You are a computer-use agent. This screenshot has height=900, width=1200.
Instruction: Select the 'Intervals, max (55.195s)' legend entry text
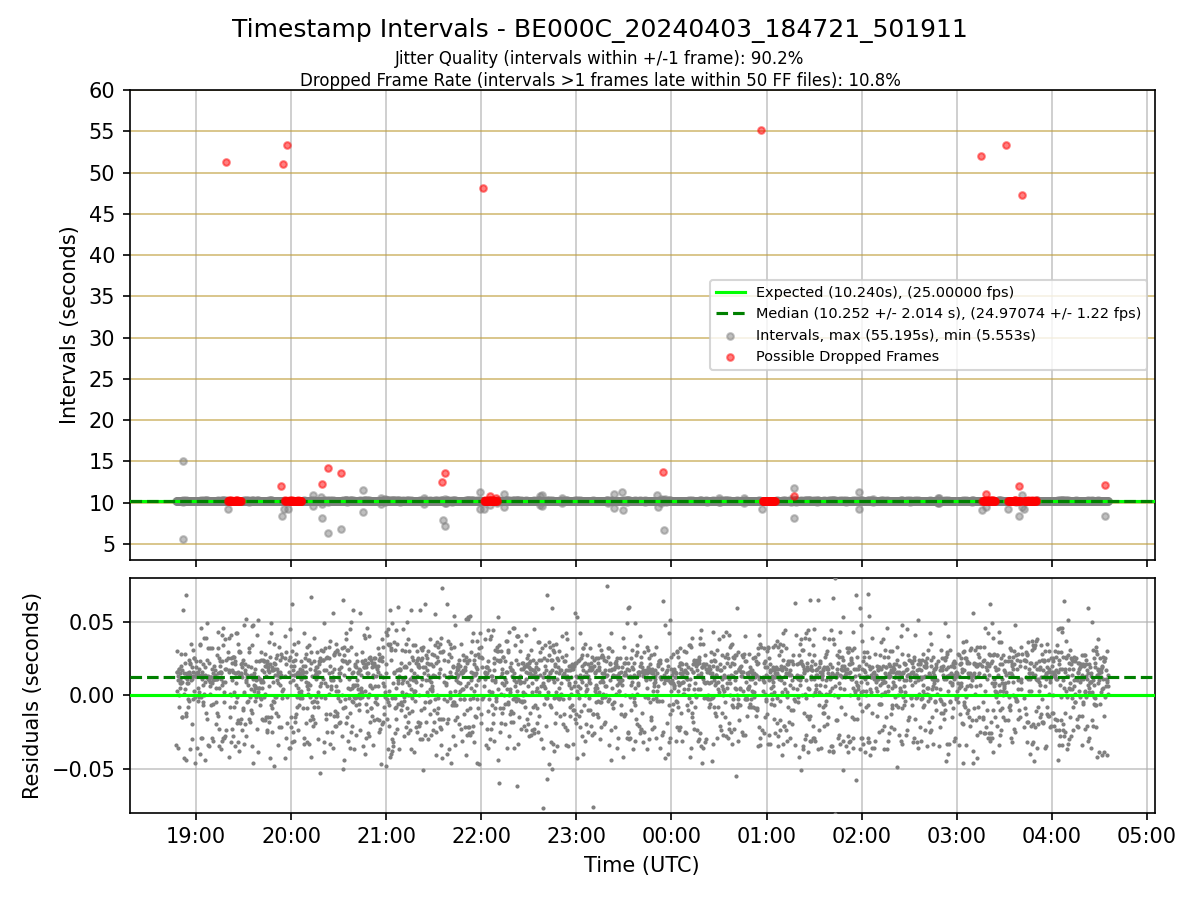tap(895, 335)
